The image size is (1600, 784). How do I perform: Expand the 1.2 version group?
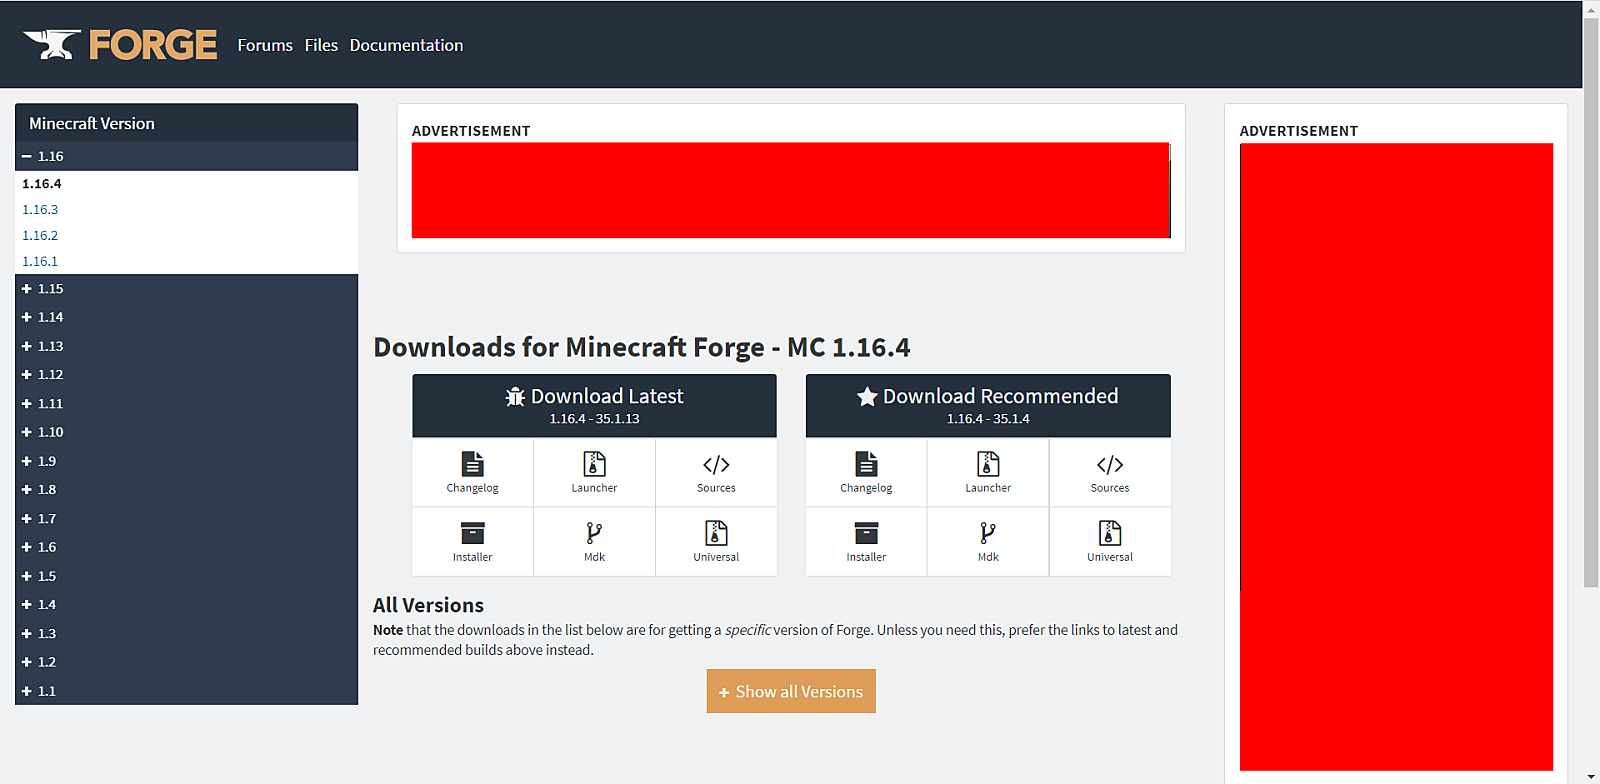pyautogui.click(x=186, y=662)
